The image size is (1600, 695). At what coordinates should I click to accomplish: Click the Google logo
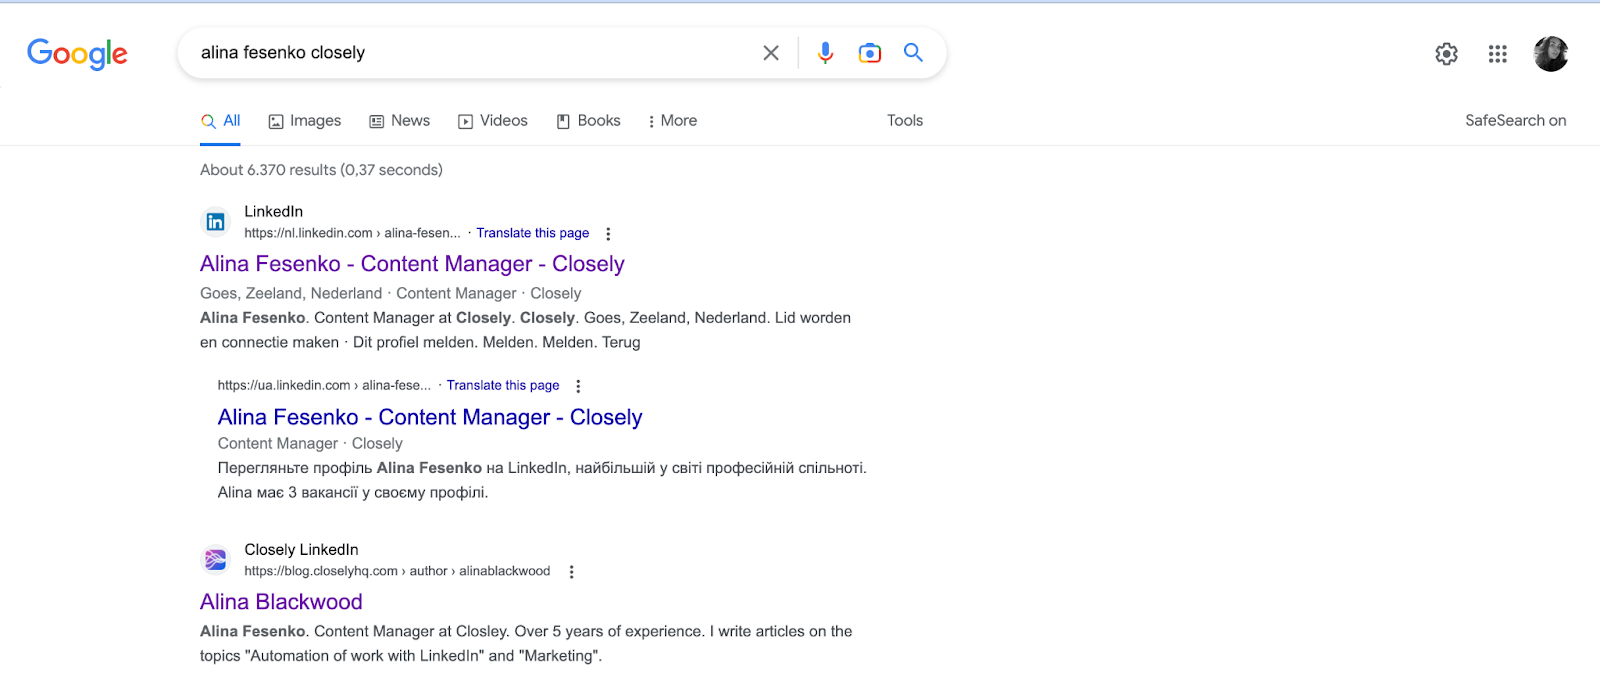click(x=77, y=54)
